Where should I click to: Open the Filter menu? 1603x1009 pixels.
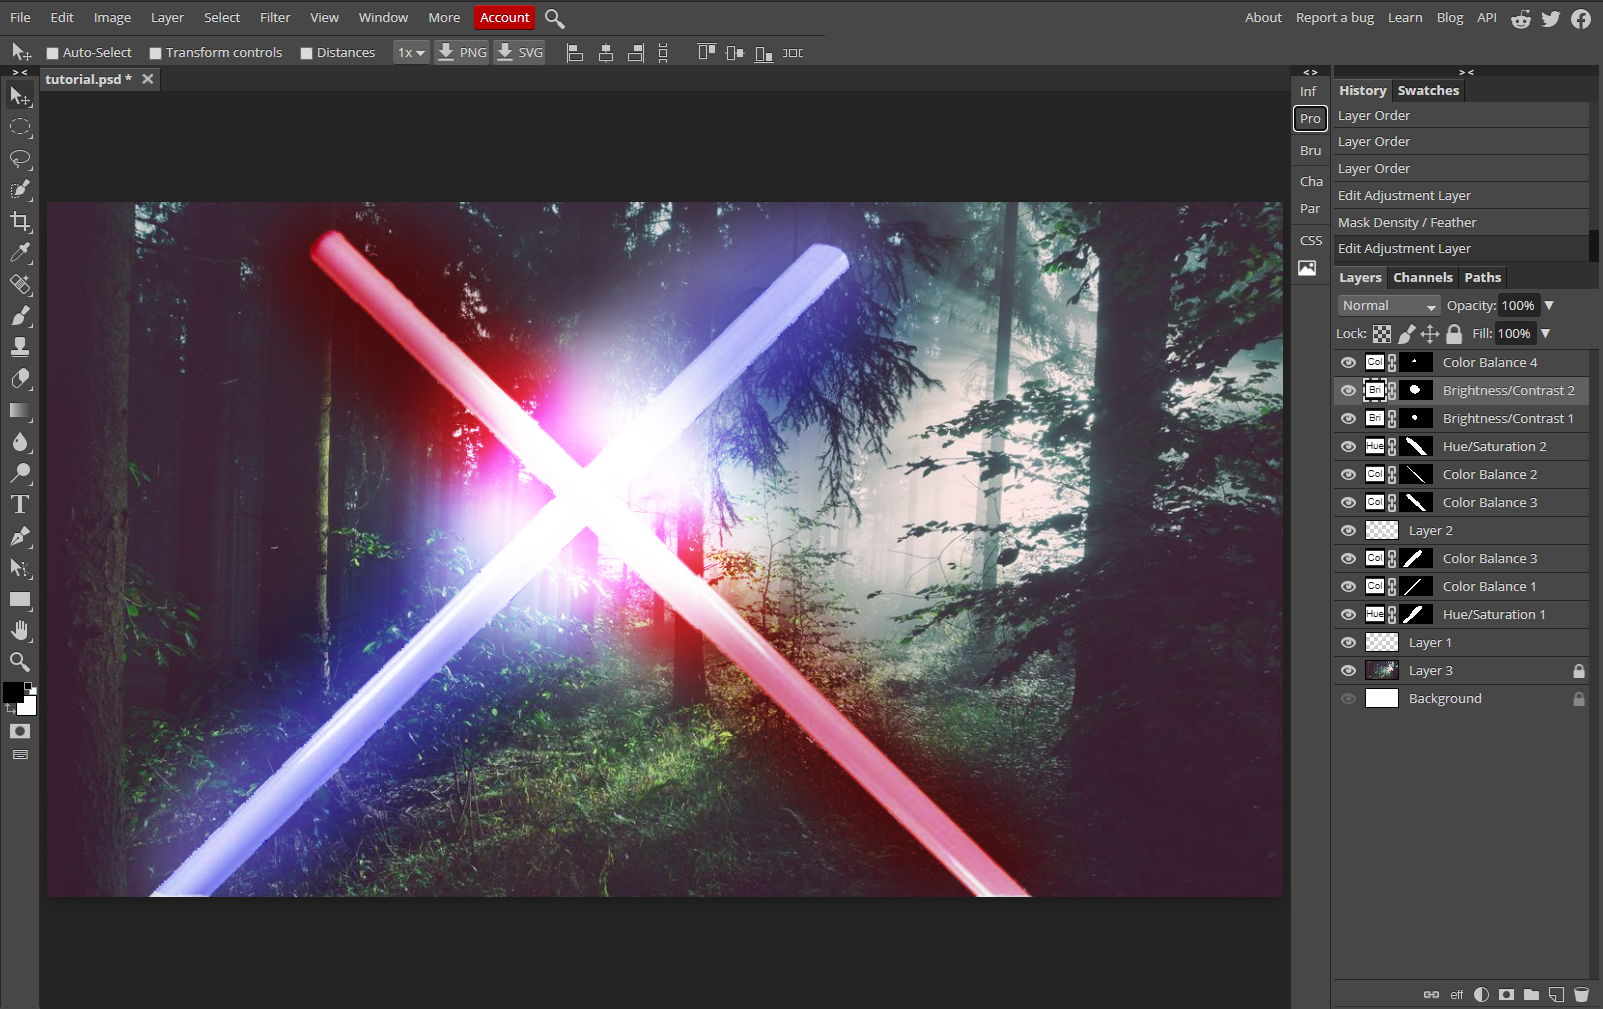pyautogui.click(x=275, y=18)
